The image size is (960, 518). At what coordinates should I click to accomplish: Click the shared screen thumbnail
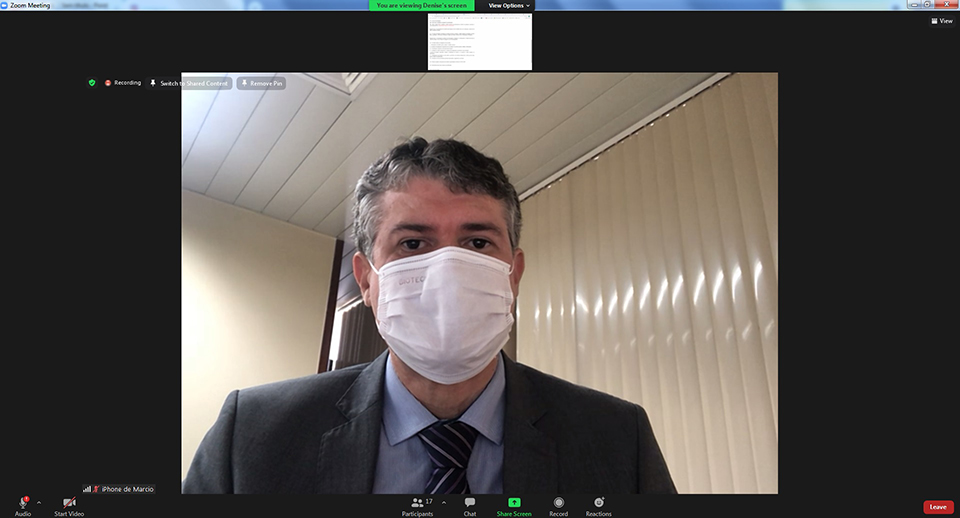click(480, 41)
